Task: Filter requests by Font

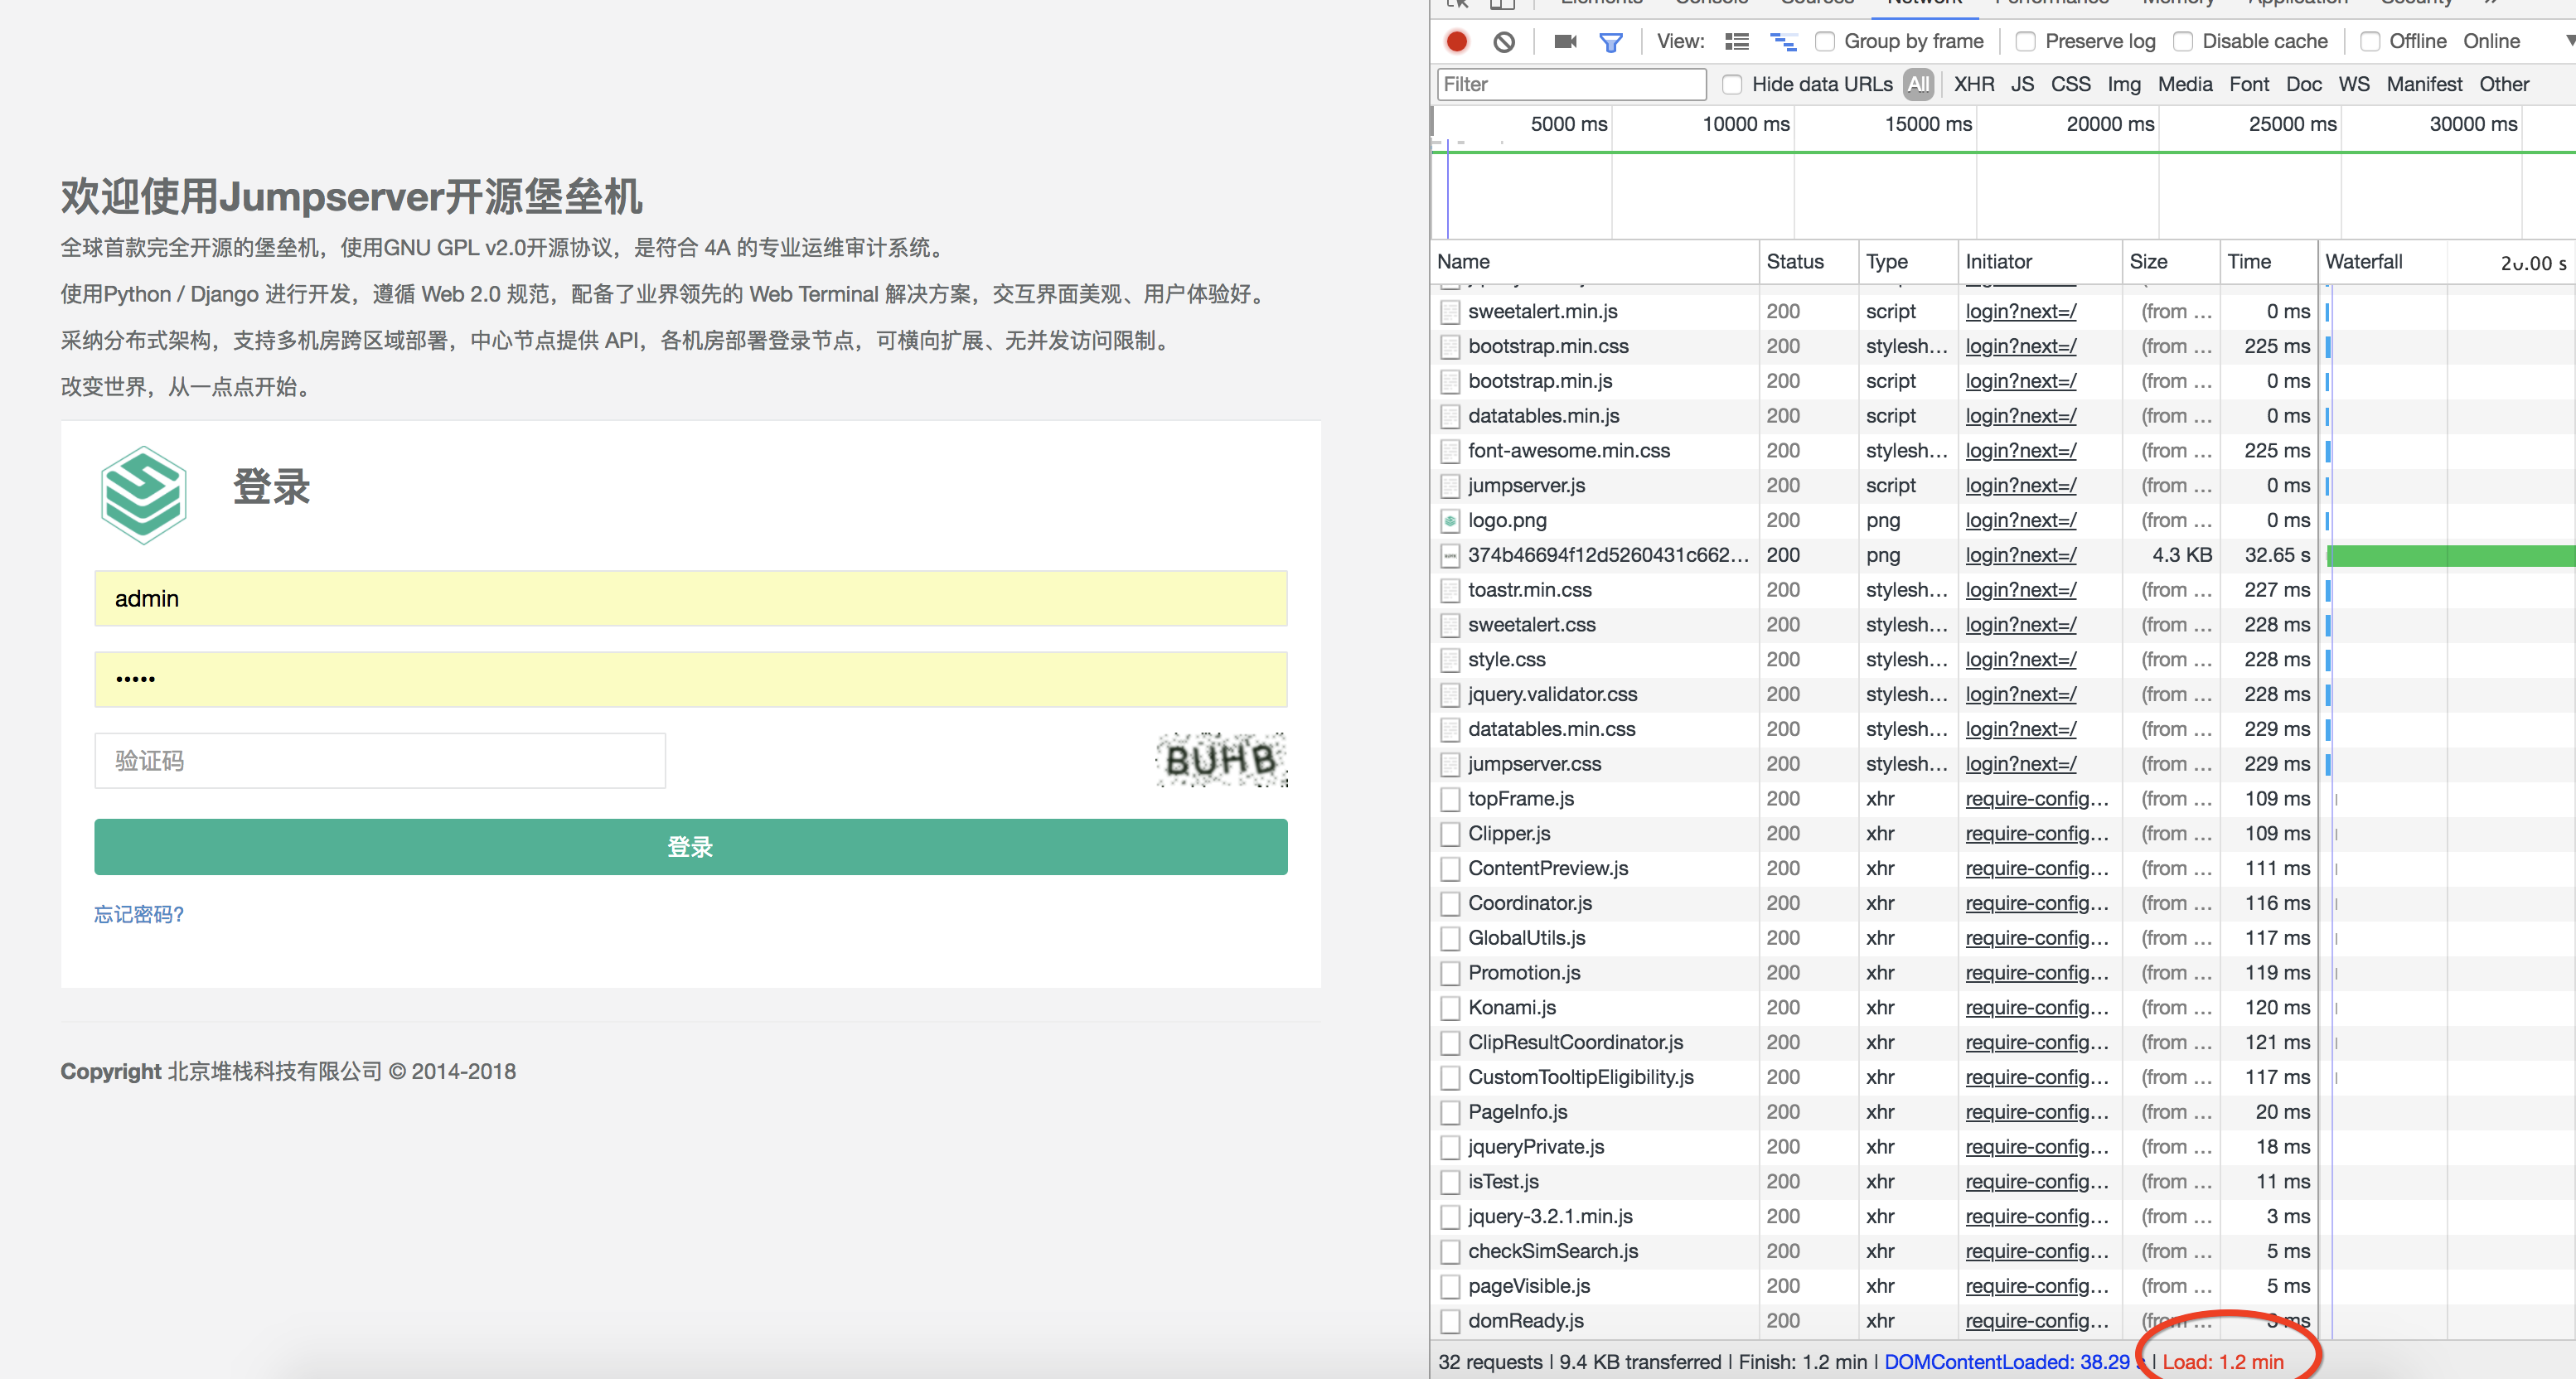Action: [x=2248, y=84]
